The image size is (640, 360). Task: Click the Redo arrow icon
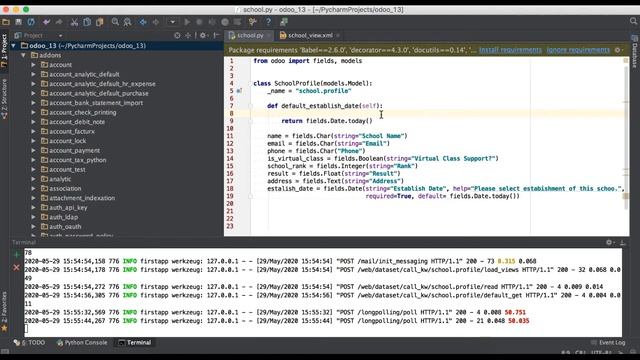[59, 22]
